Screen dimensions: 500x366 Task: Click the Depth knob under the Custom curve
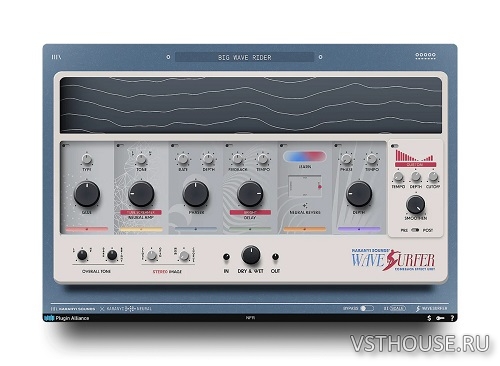pos(416,177)
